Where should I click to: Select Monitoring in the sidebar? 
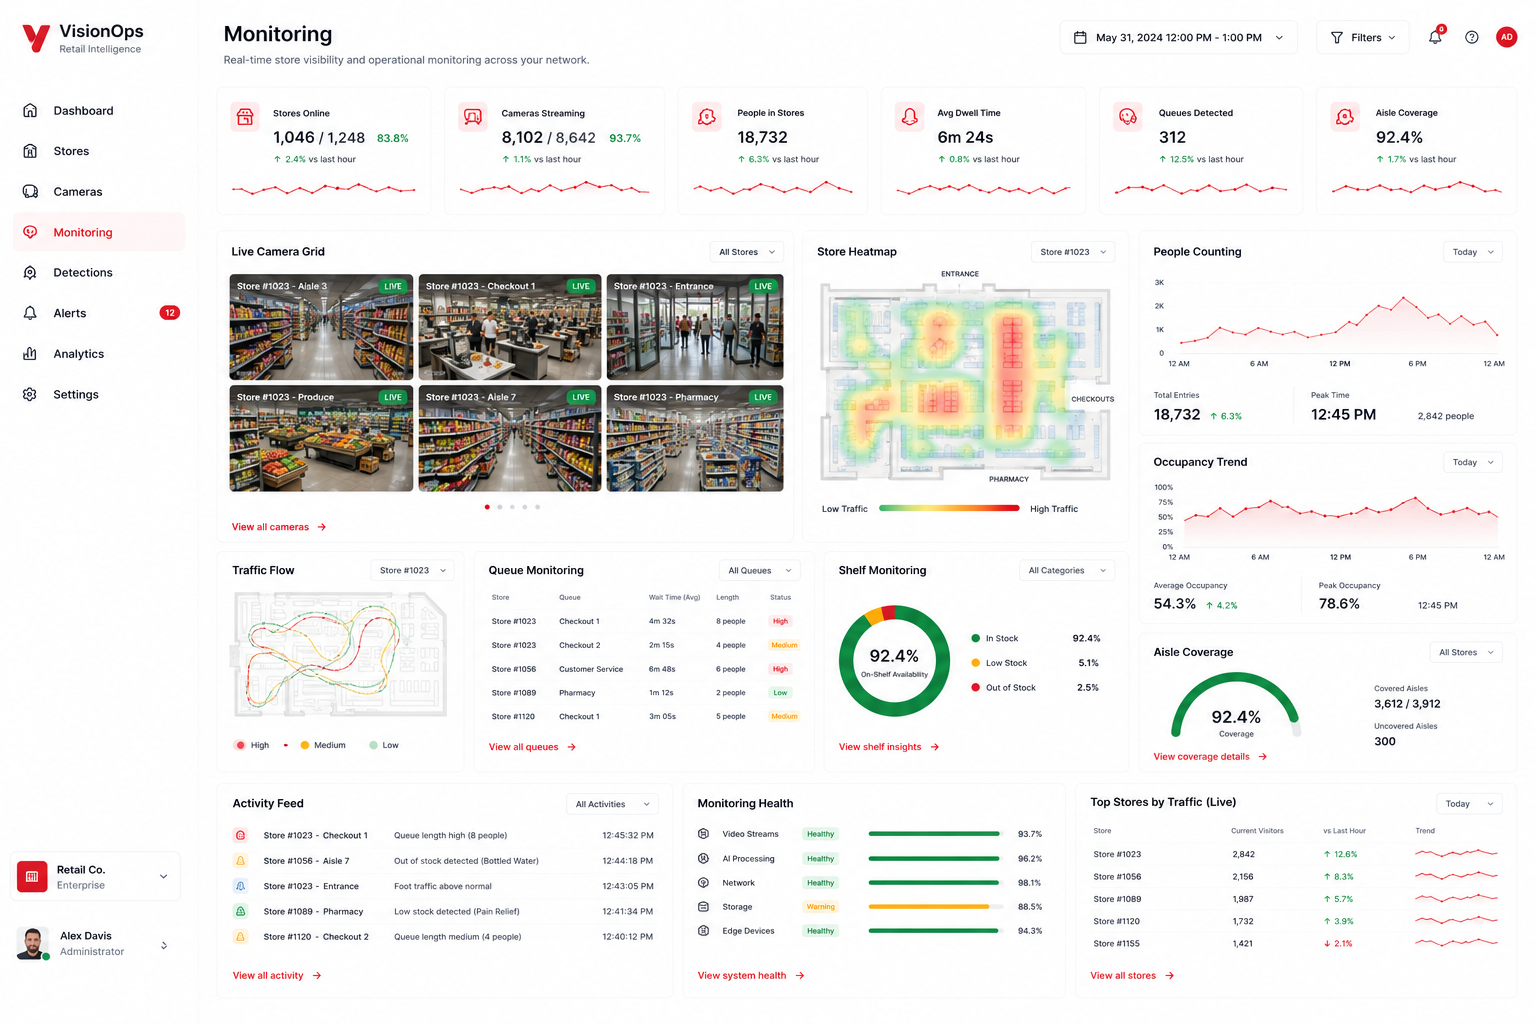pyautogui.click(x=98, y=232)
